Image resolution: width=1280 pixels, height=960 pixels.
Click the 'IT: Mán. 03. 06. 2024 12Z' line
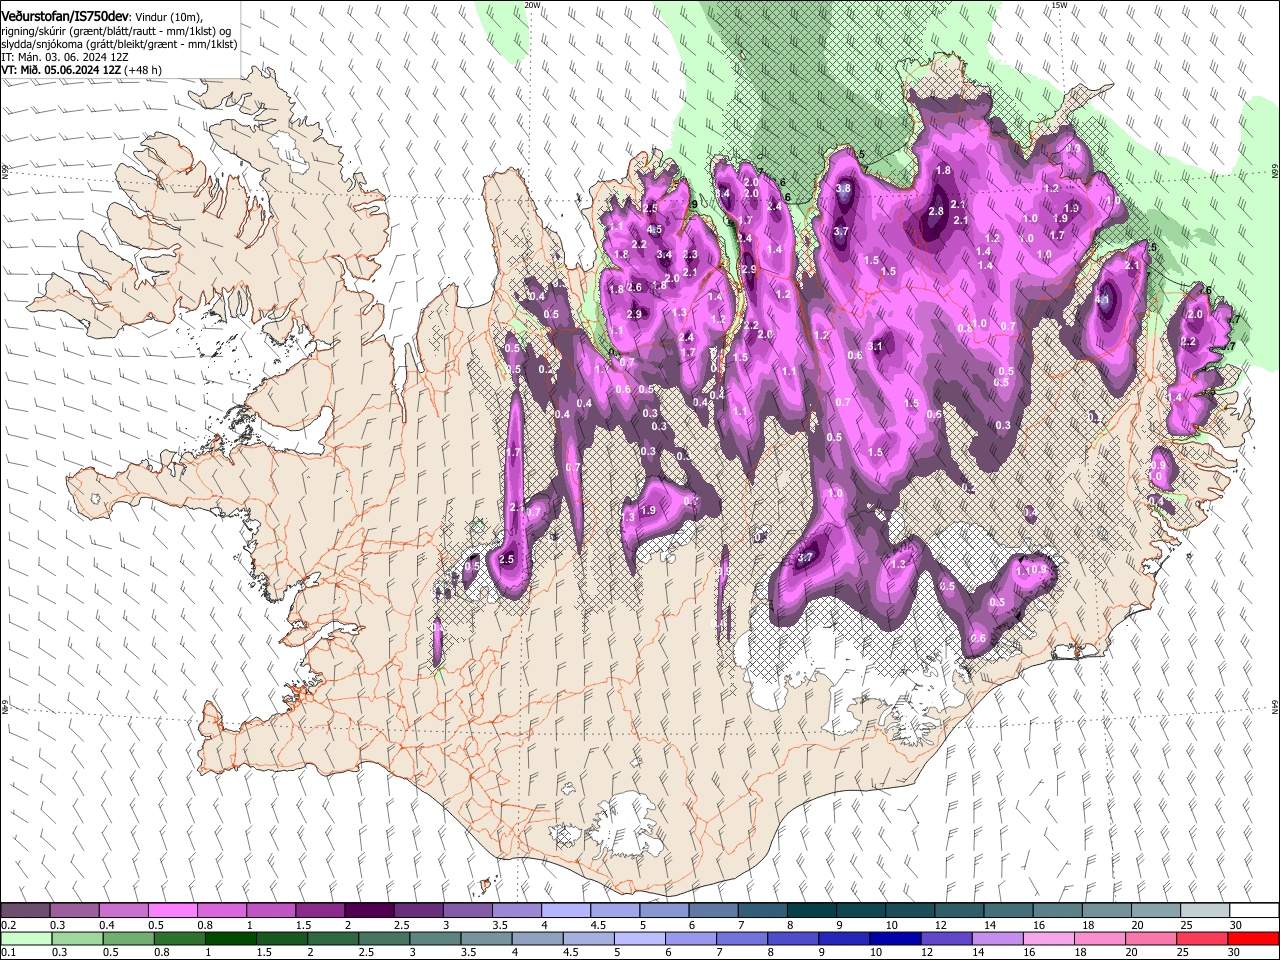pos(65,58)
